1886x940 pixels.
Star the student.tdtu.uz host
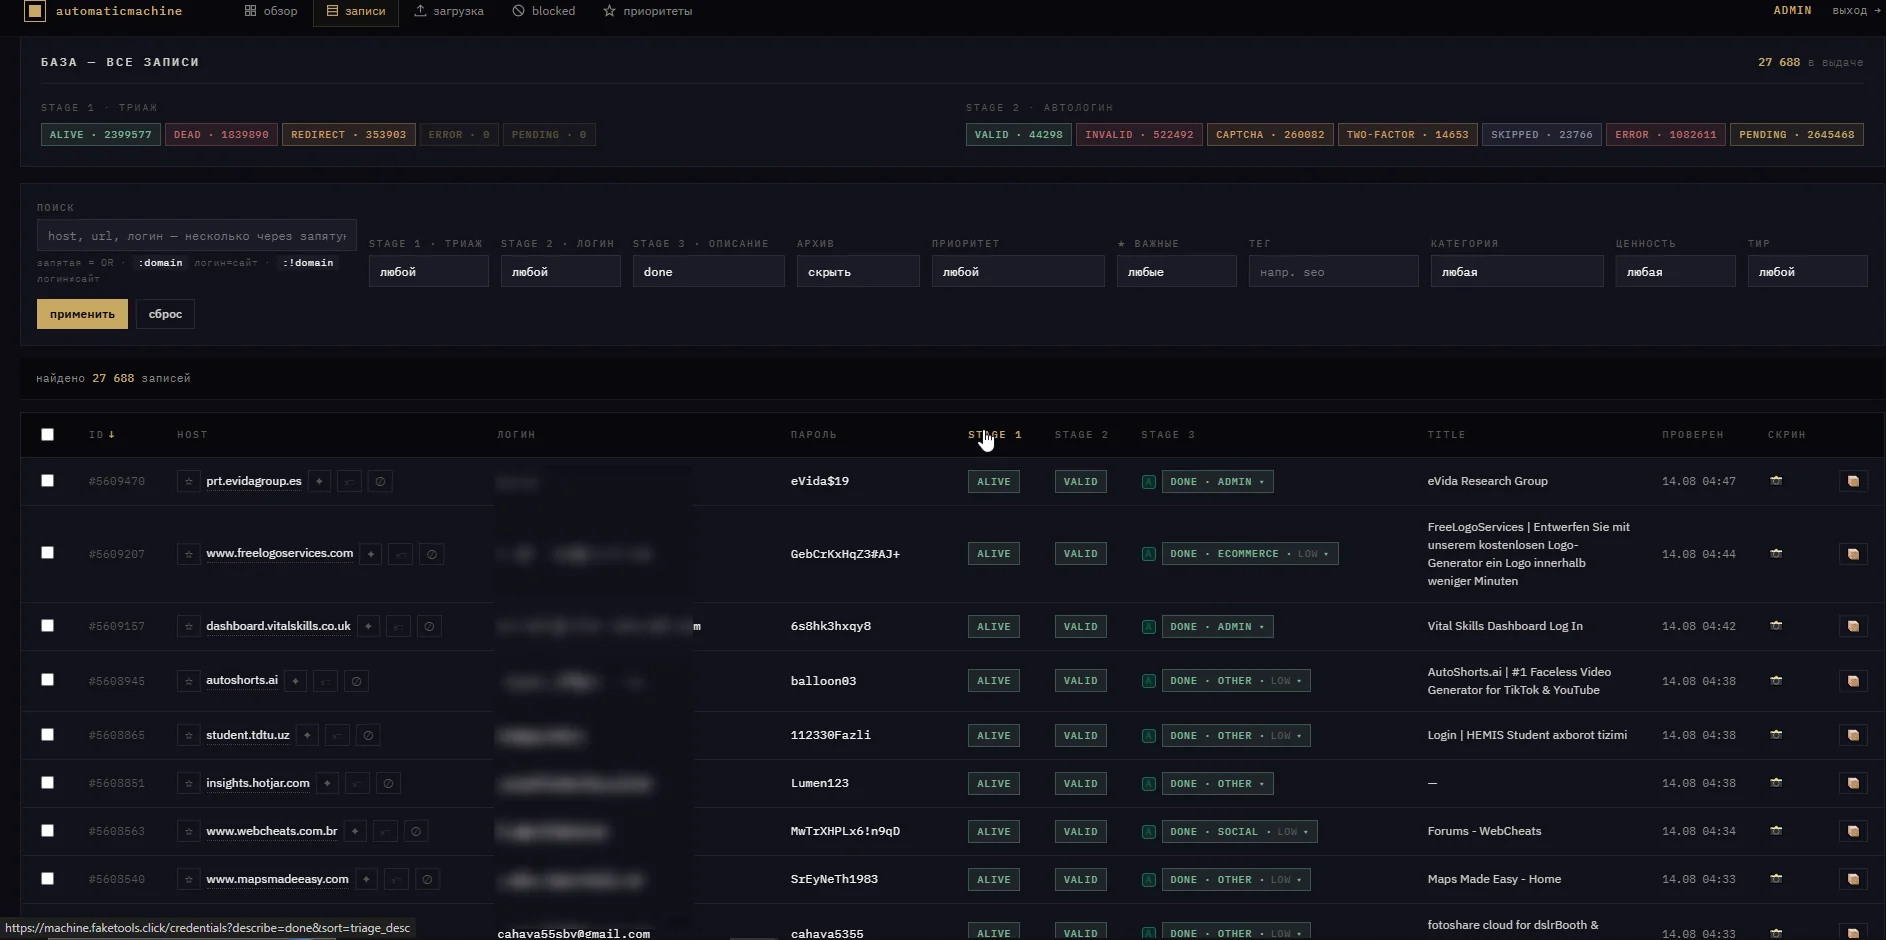click(189, 736)
